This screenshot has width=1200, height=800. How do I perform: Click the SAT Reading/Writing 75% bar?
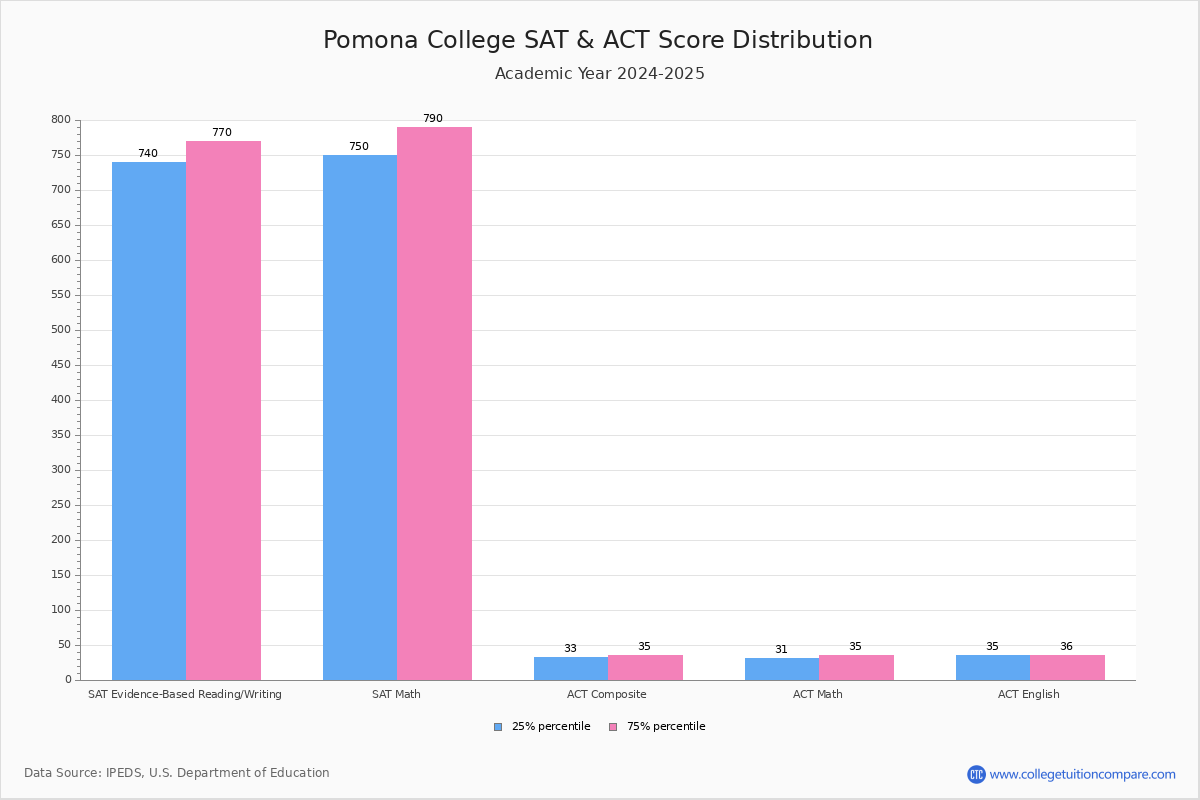tap(223, 410)
